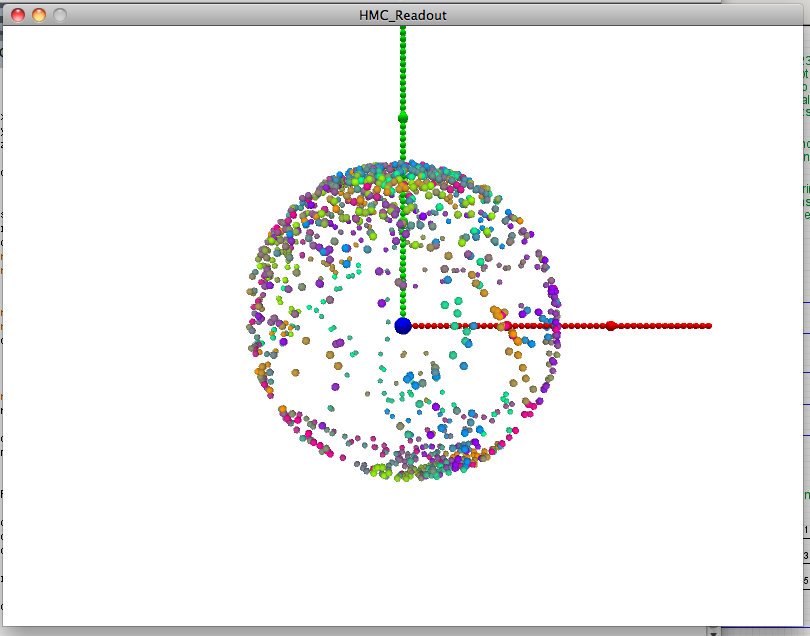This screenshot has height=636, width=810.
Task: Close the HMC_Readout window
Action: (18, 15)
